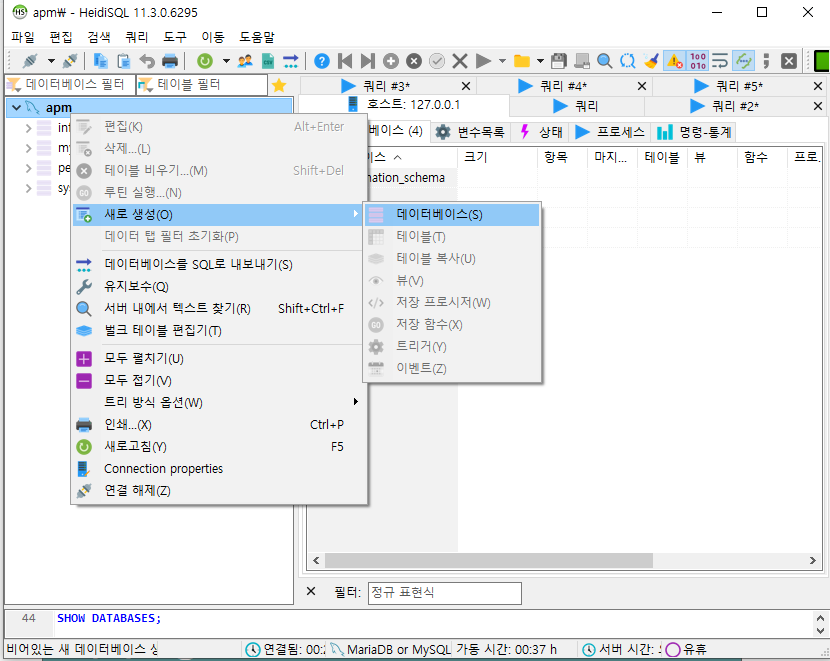Click the run query play icon
Image resolution: width=830 pixels, height=661 pixels.
tap(483, 61)
